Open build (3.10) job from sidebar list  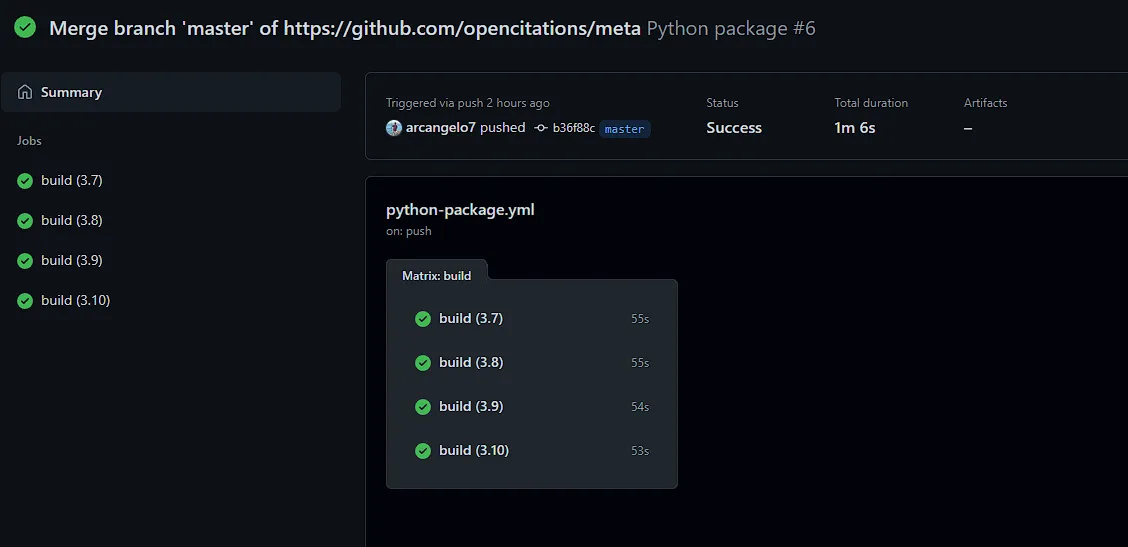point(75,301)
